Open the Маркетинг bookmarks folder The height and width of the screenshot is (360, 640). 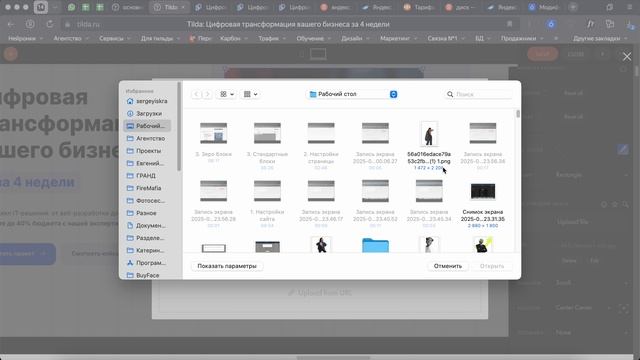398,38
